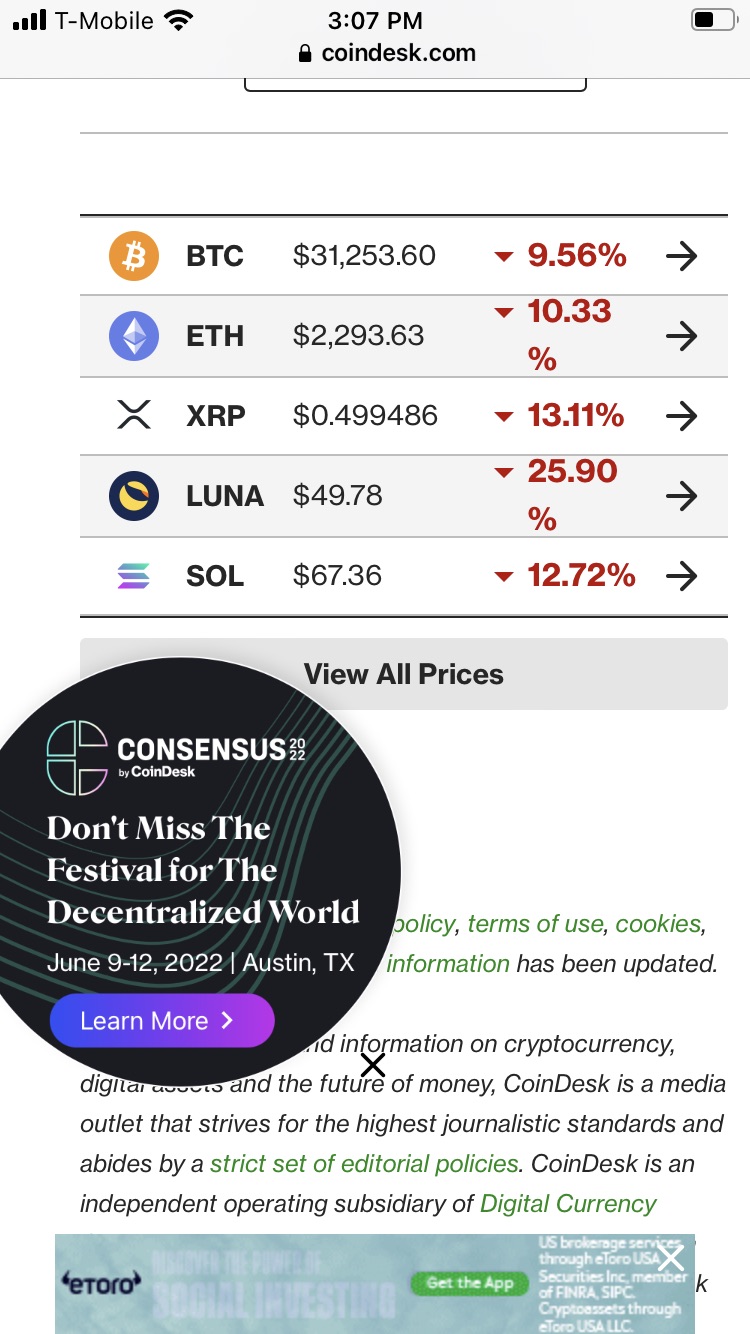Image resolution: width=750 pixels, height=1334 pixels.
Task: Tap the XRP logo icon
Action: click(134, 415)
